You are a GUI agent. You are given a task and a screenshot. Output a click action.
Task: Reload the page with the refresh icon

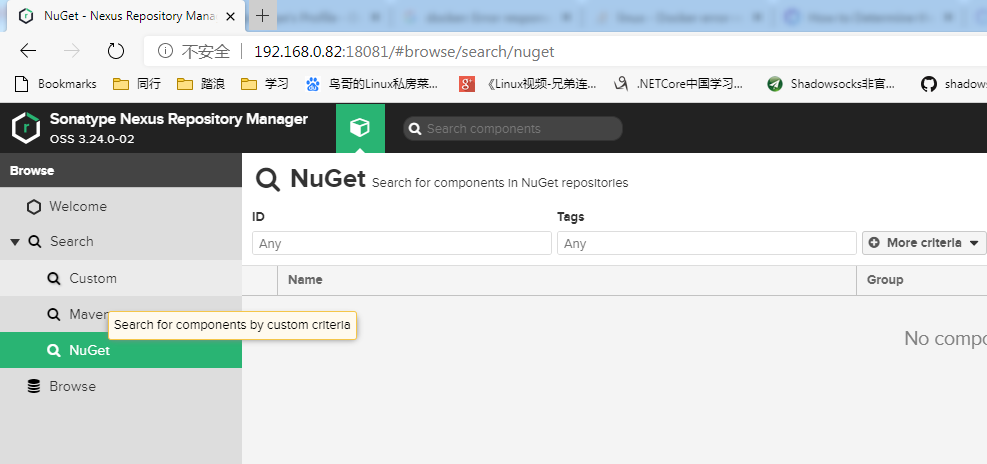pyautogui.click(x=116, y=51)
